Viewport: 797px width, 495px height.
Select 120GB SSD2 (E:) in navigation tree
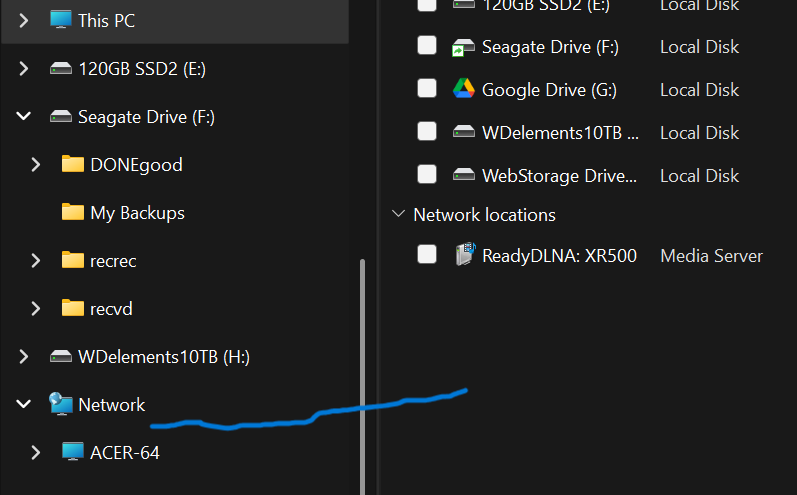click(142, 69)
